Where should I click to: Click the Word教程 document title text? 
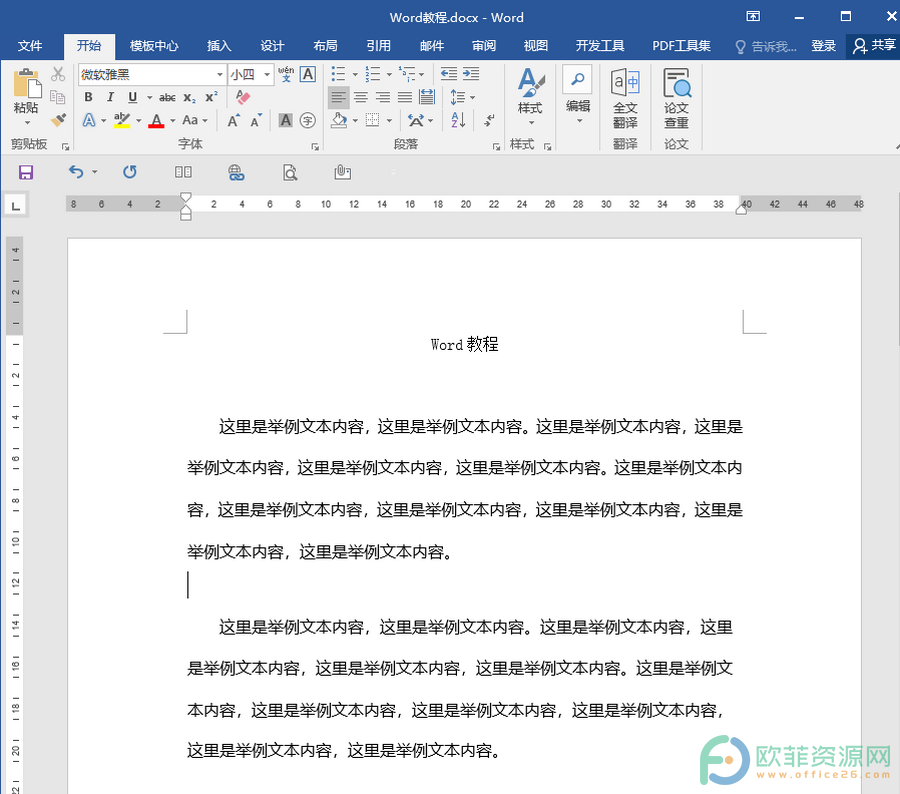(x=464, y=344)
